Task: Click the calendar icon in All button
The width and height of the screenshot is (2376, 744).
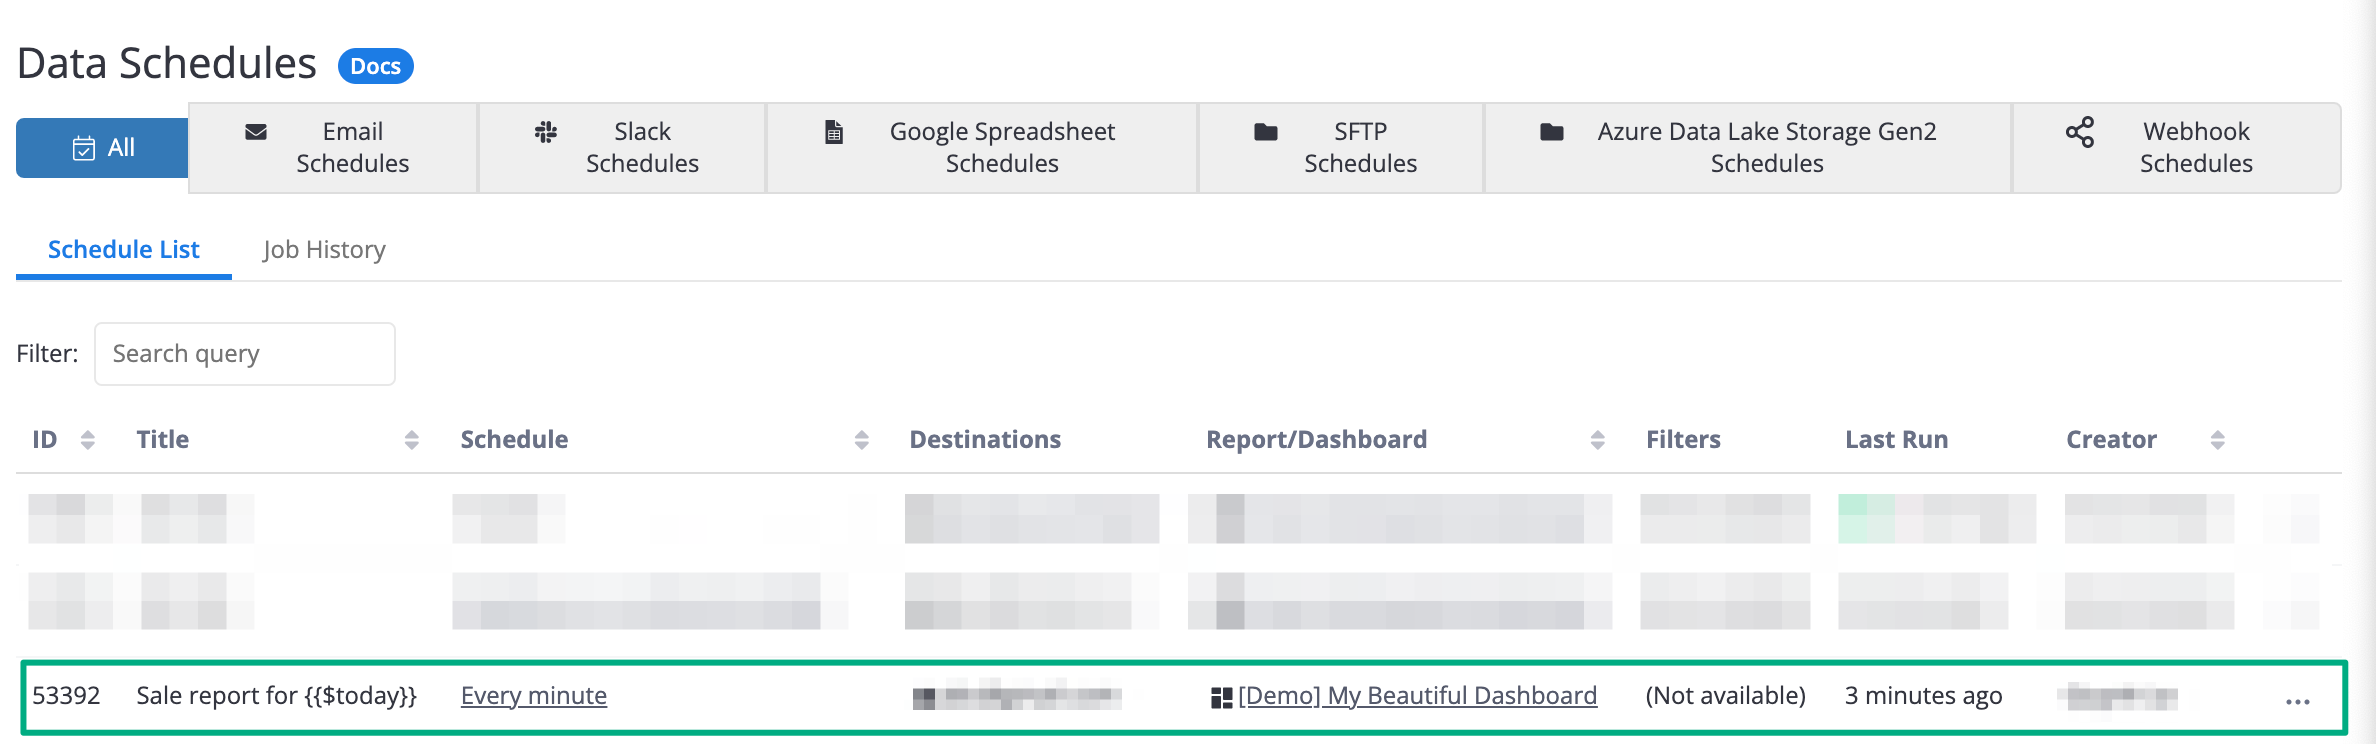Action: [84, 148]
